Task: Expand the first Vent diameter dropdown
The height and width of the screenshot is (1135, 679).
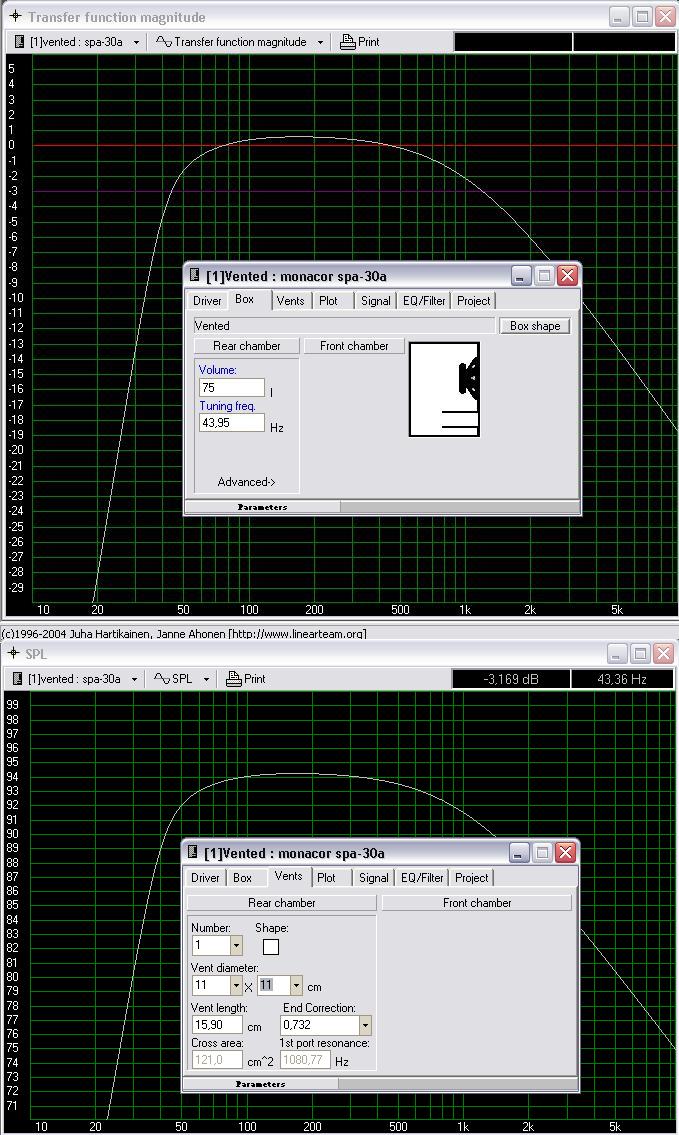Action: click(x=236, y=985)
